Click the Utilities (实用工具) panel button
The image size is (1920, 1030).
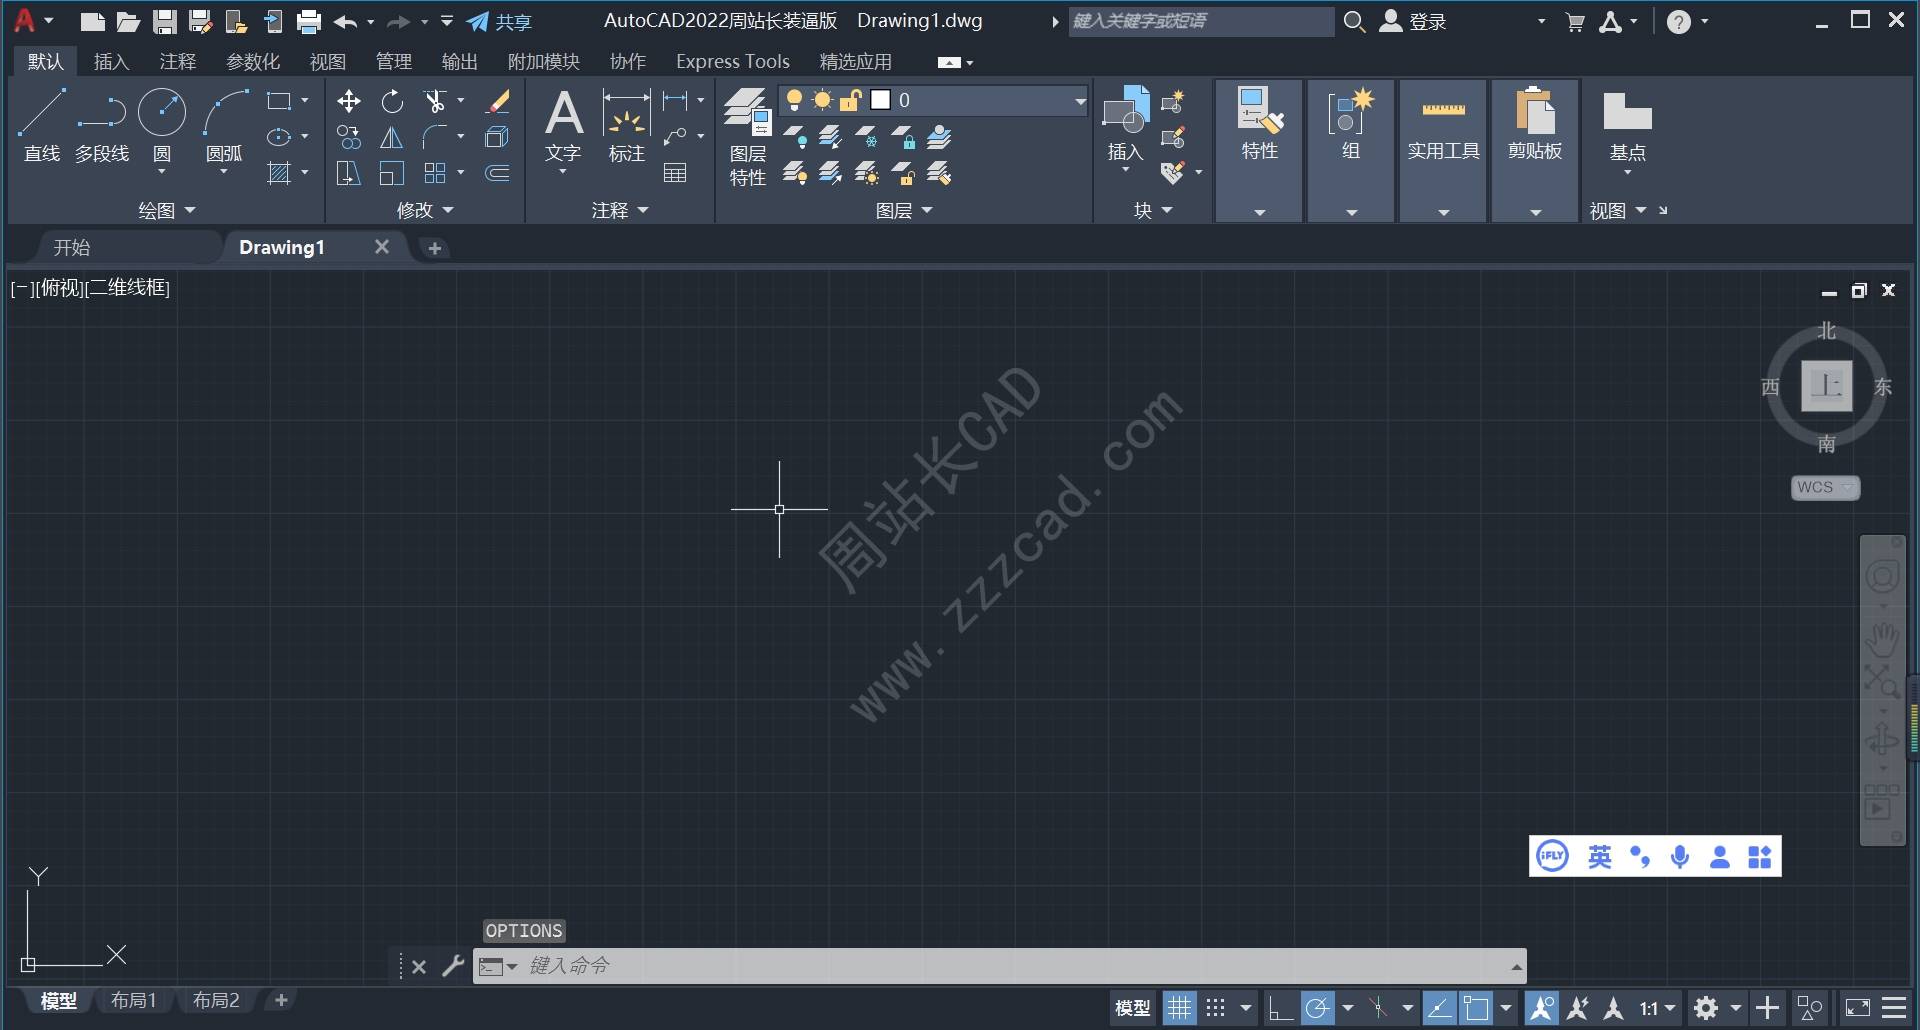tap(1443, 124)
